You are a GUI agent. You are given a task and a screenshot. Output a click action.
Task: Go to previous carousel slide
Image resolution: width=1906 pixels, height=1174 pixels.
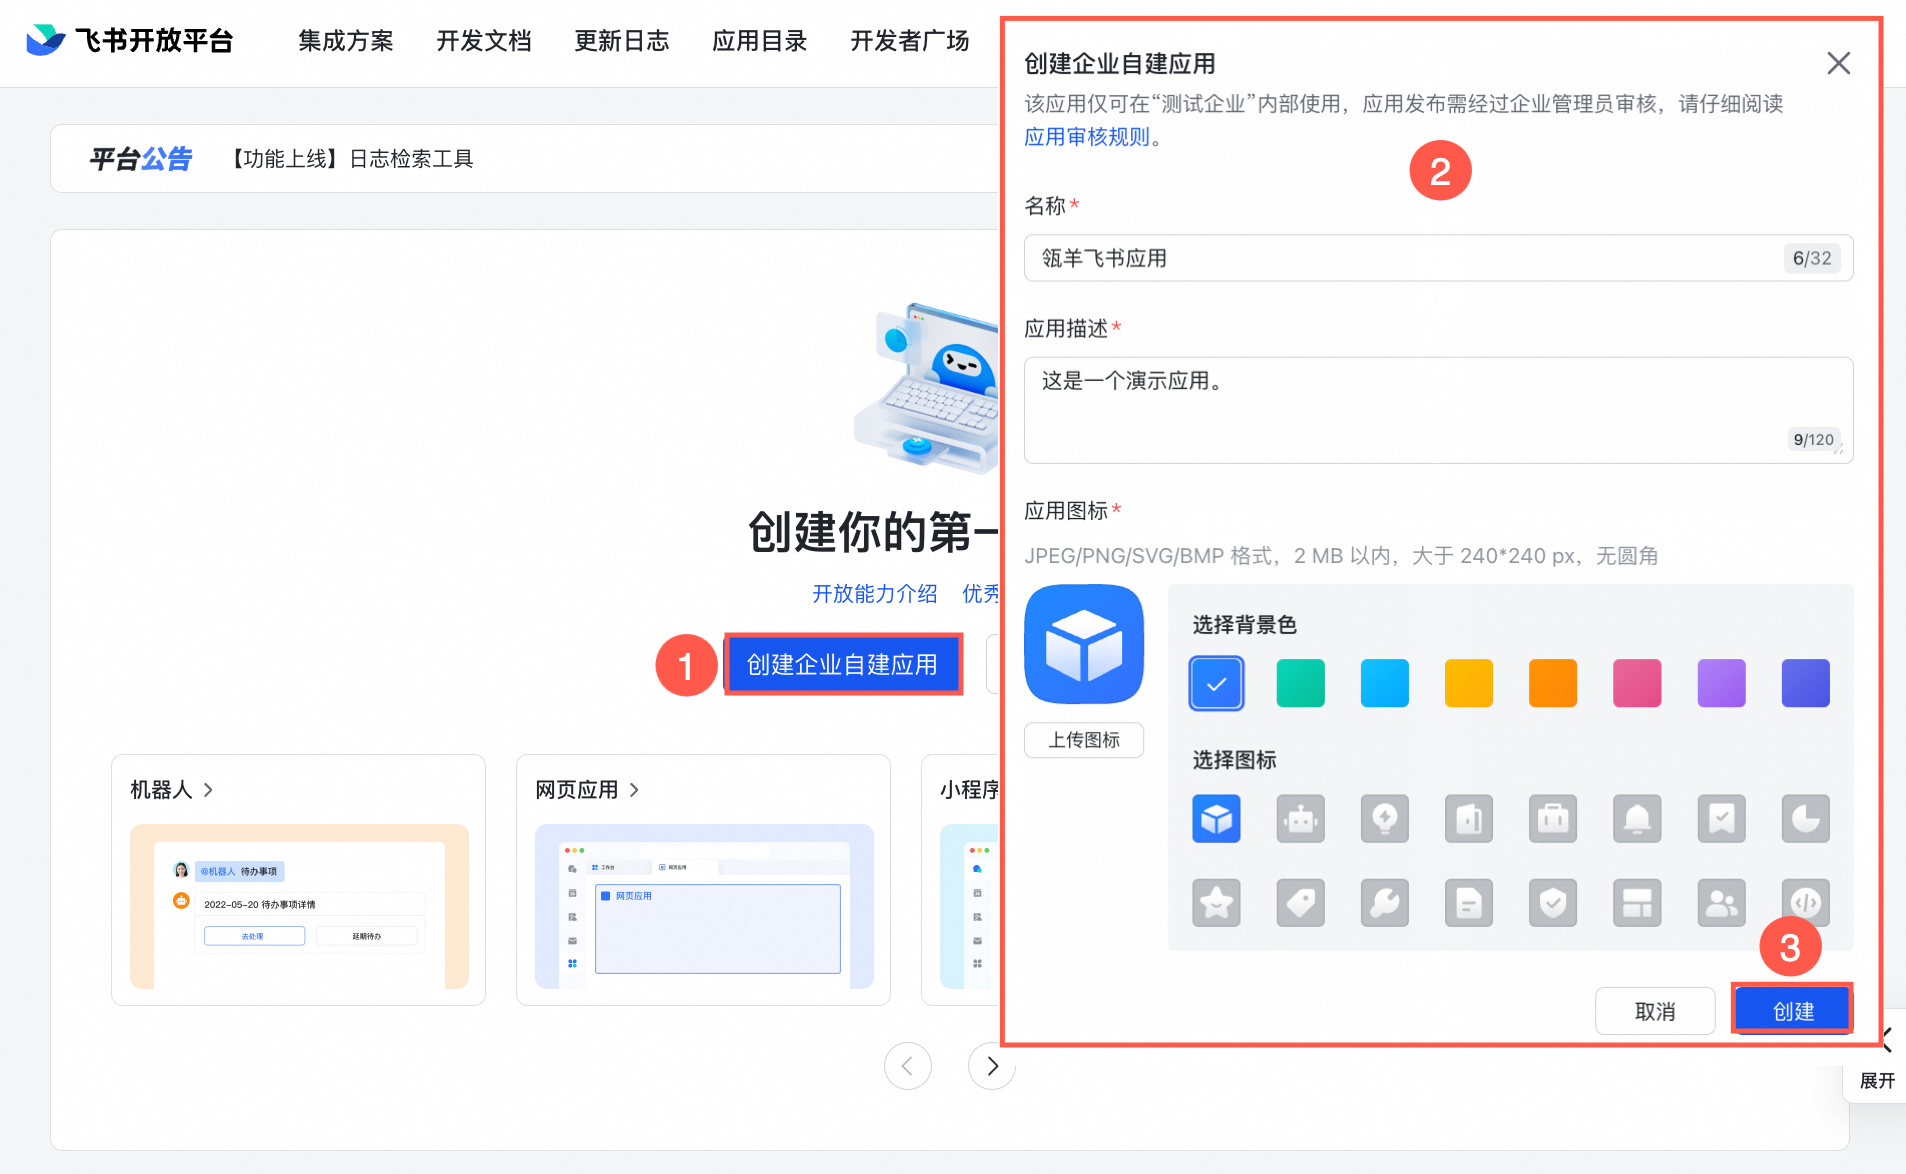(907, 1066)
